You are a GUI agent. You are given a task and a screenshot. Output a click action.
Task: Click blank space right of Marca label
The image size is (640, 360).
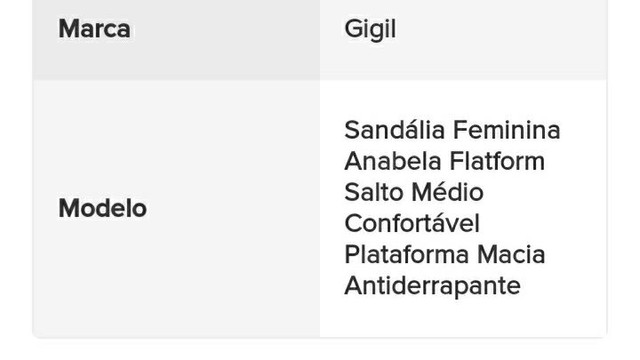224,29
